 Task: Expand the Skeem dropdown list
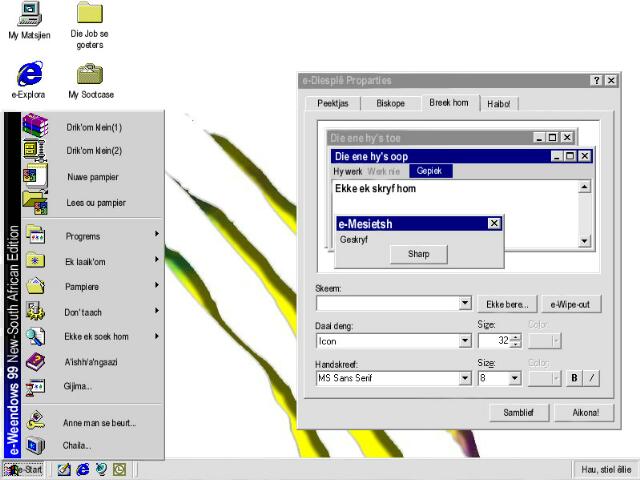coord(465,304)
